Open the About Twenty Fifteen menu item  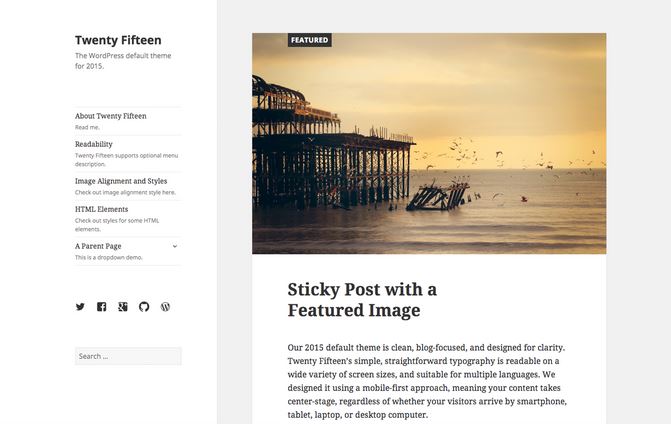[110, 116]
